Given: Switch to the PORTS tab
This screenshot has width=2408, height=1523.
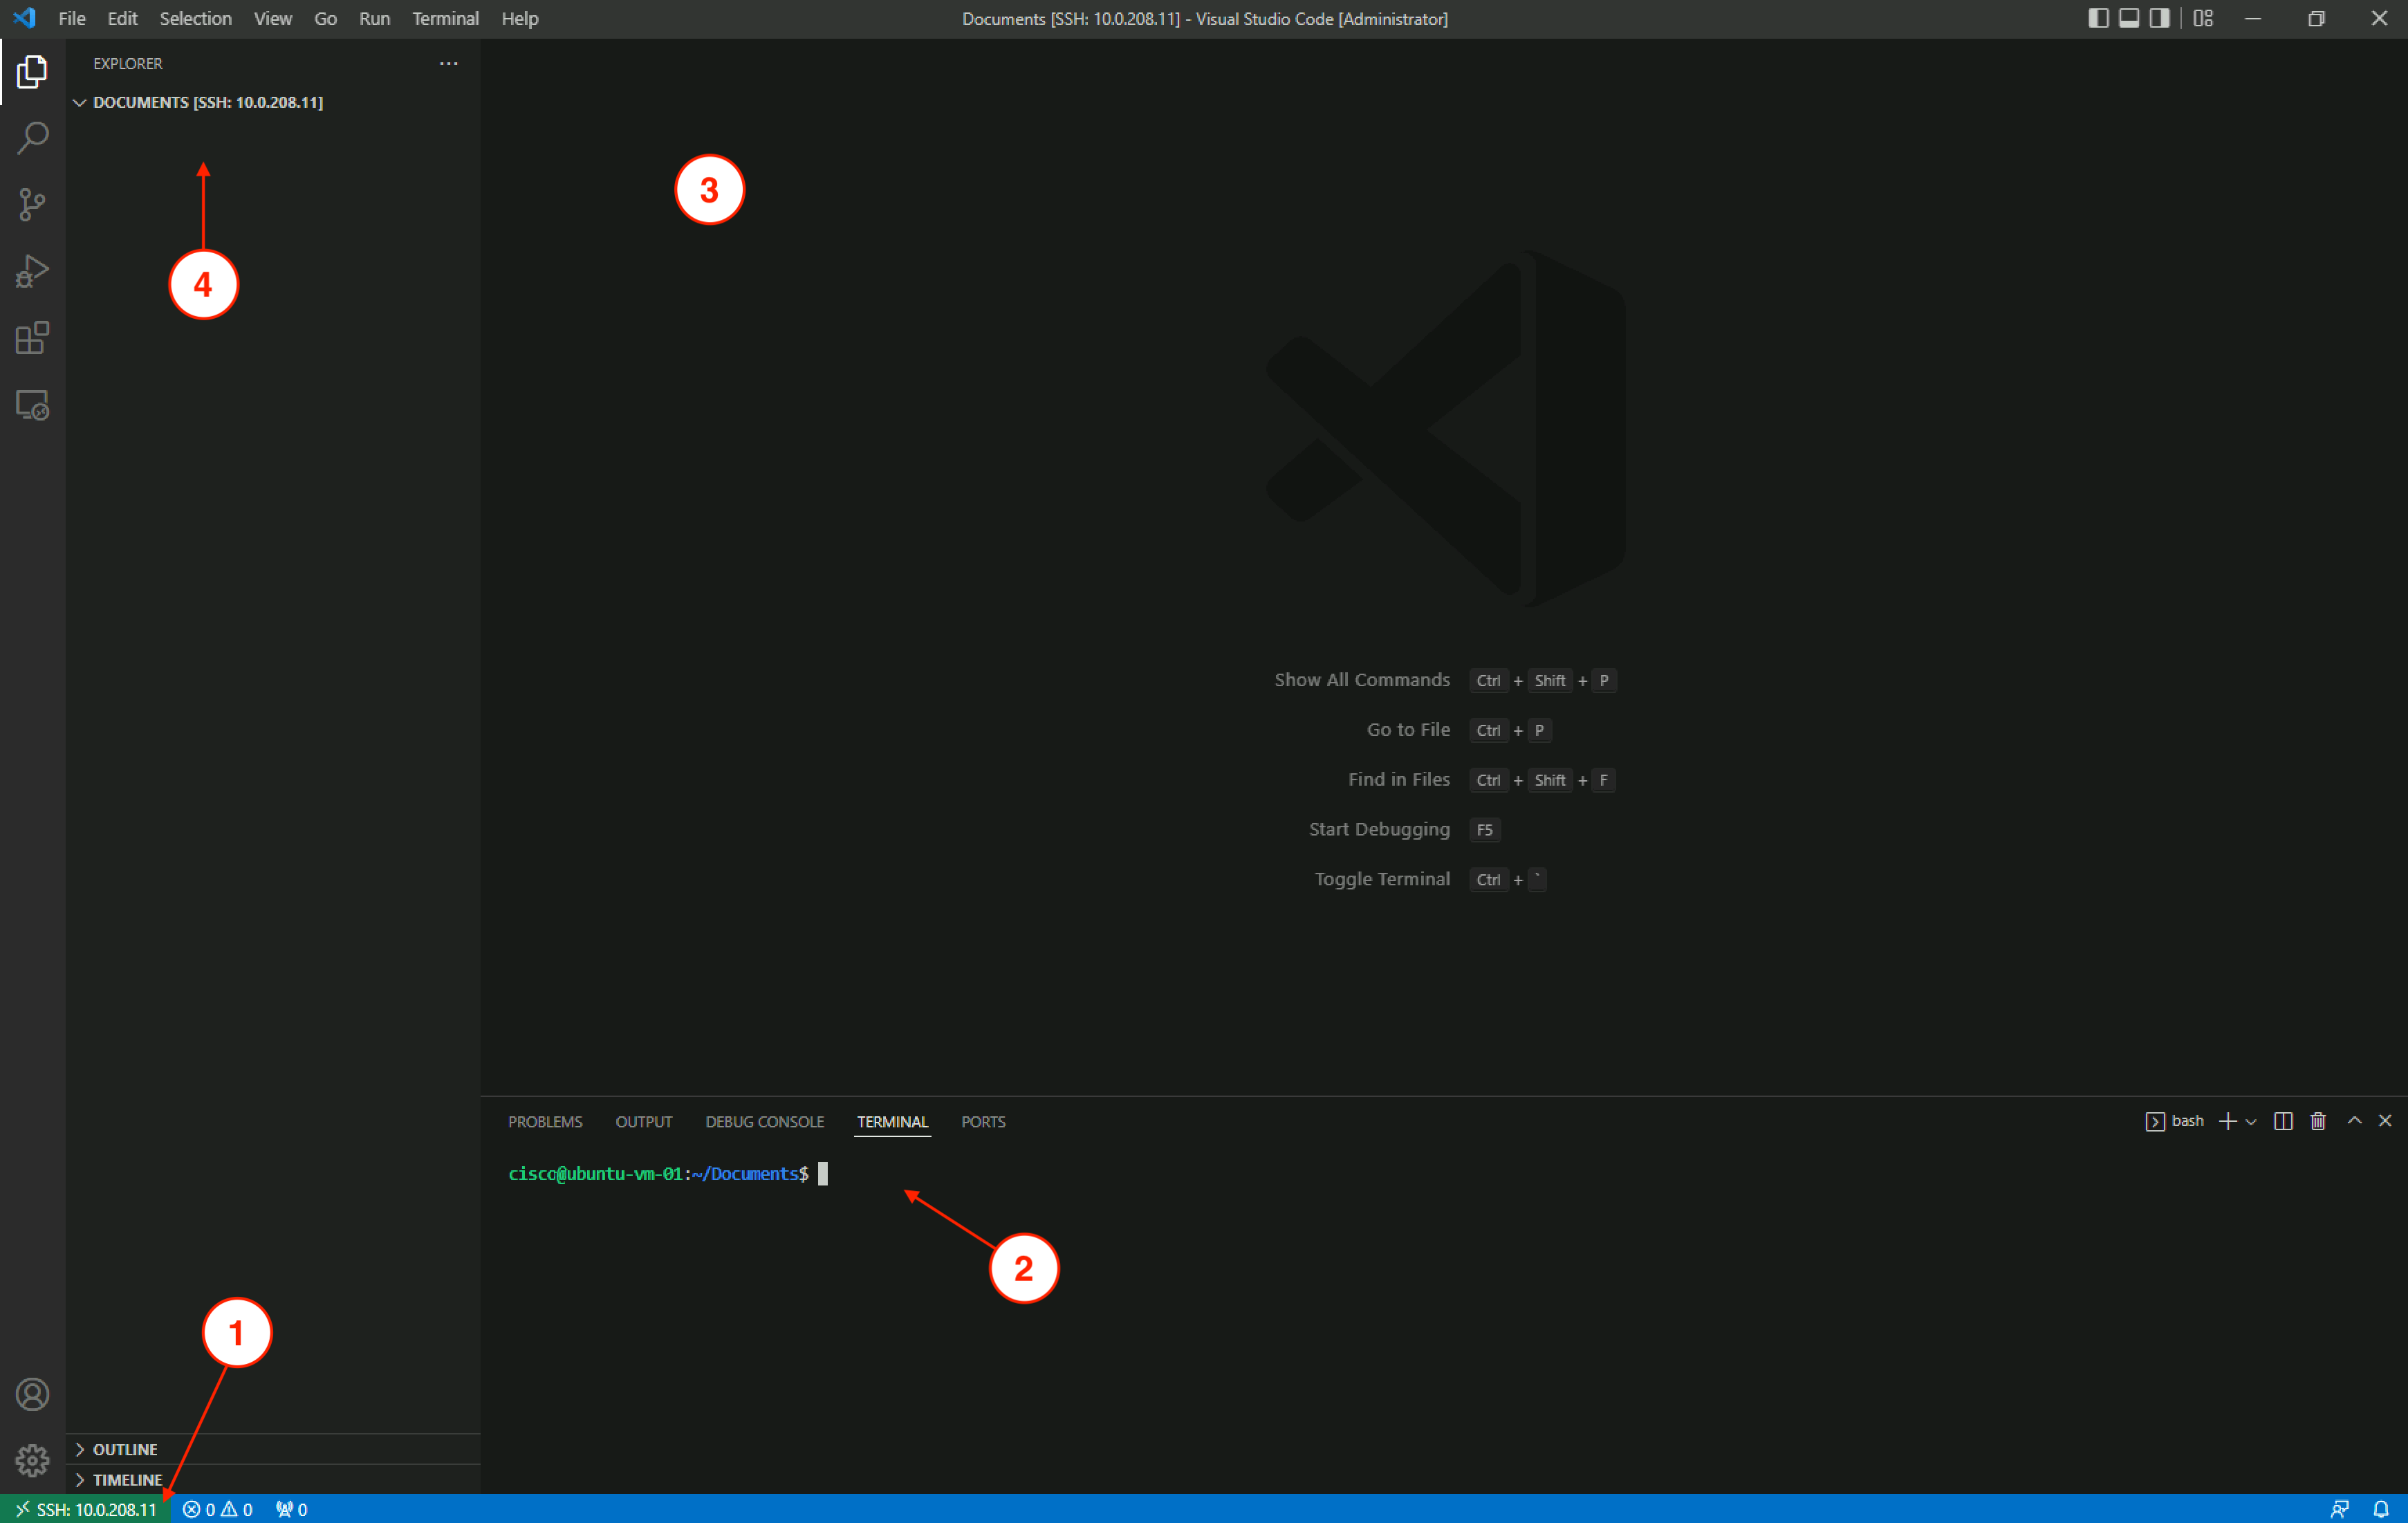Looking at the screenshot, I should point(983,1121).
